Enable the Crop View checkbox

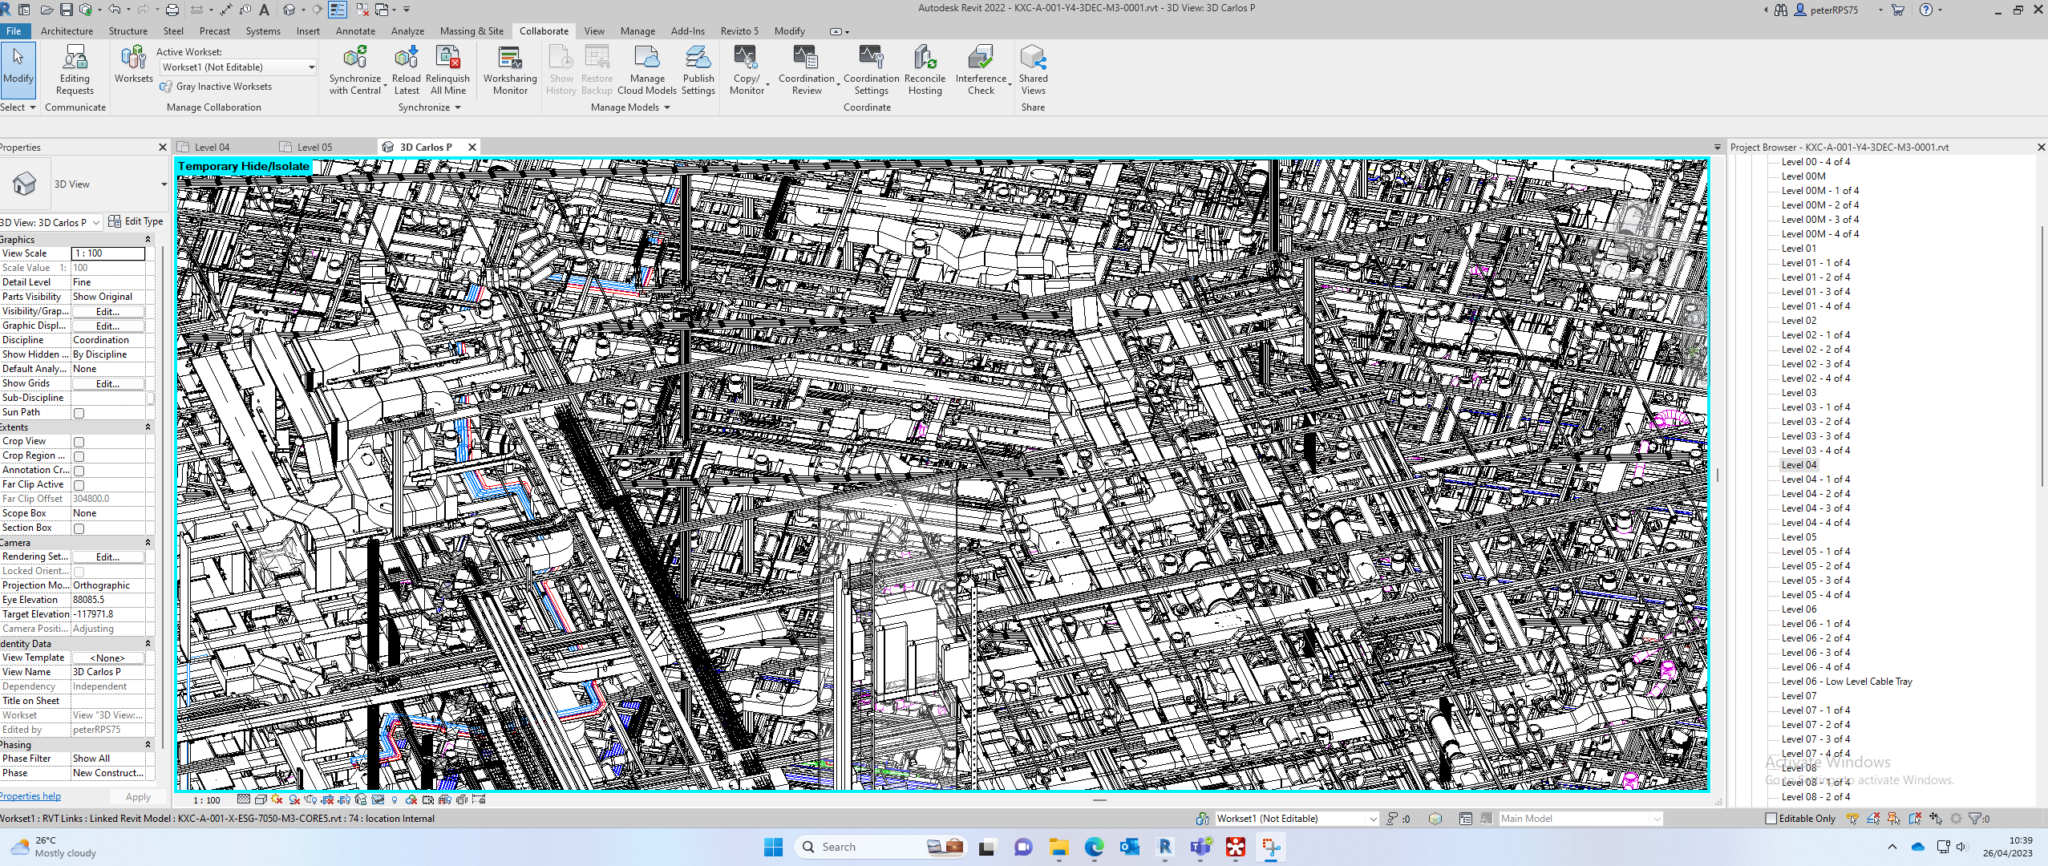point(79,442)
